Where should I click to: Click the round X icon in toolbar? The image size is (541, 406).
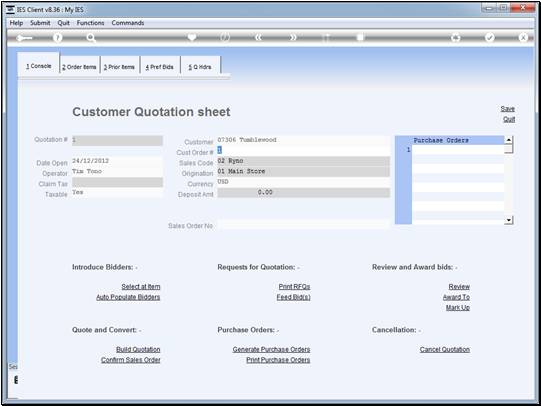[523, 37]
